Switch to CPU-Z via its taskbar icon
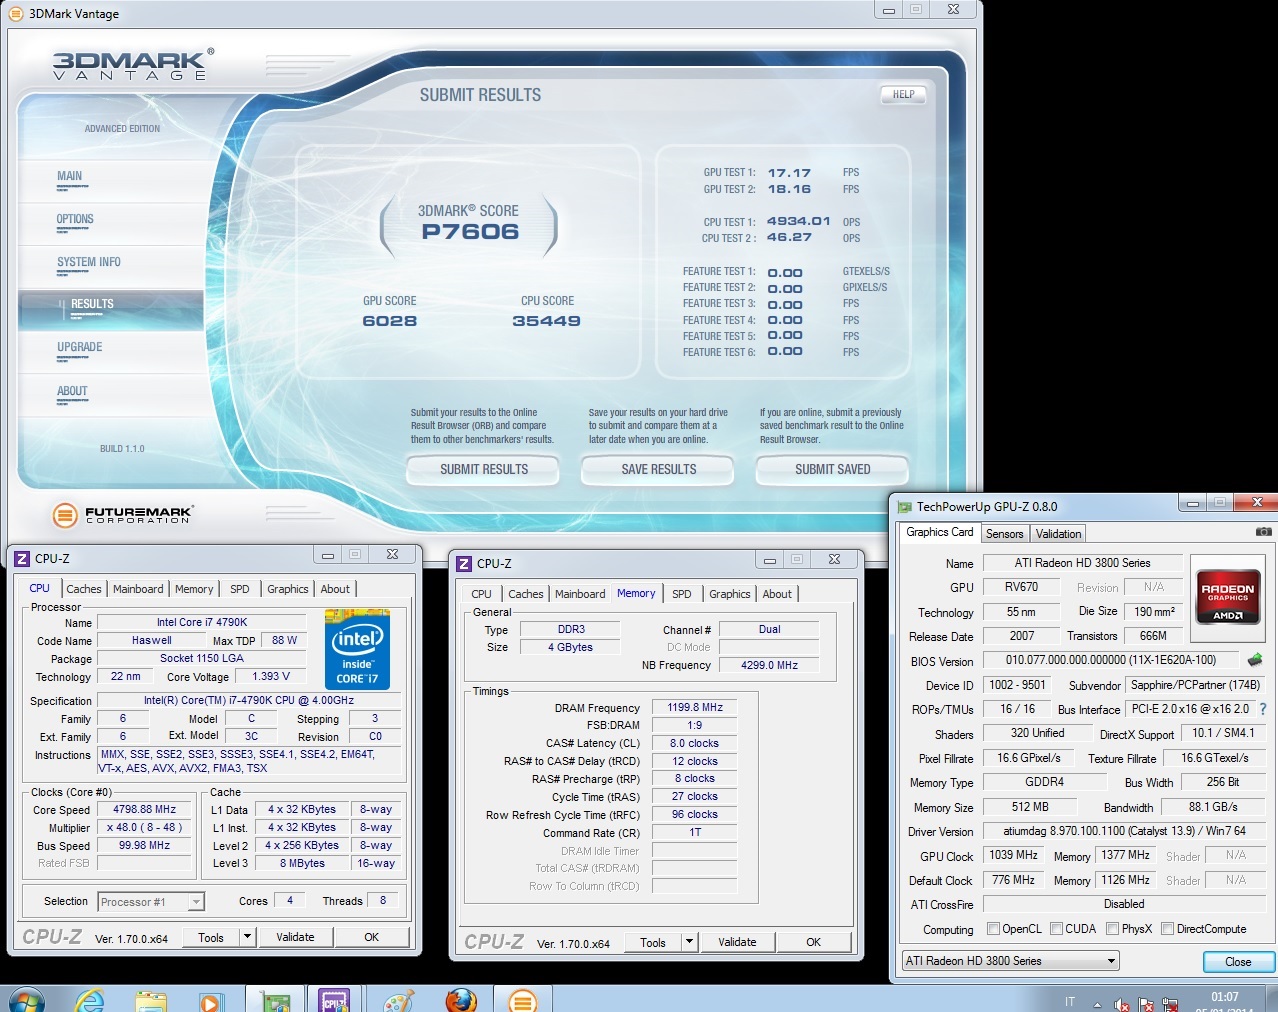Image resolution: width=1278 pixels, height=1012 pixels. pyautogui.click(x=334, y=1000)
